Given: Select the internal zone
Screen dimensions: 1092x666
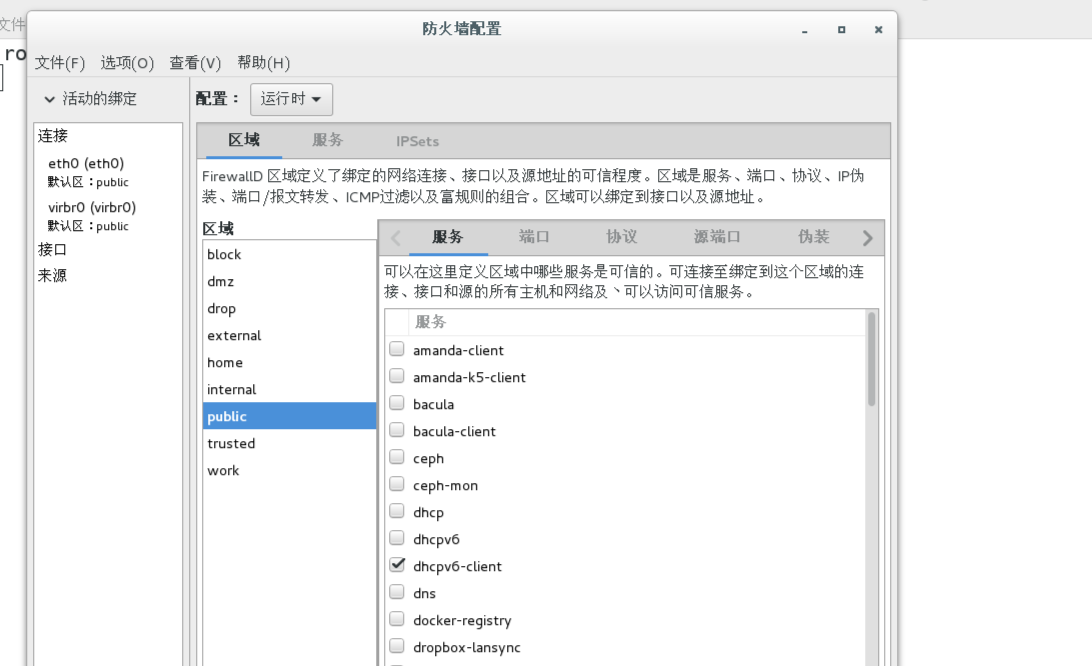Looking at the screenshot, I should coord(289,389).
